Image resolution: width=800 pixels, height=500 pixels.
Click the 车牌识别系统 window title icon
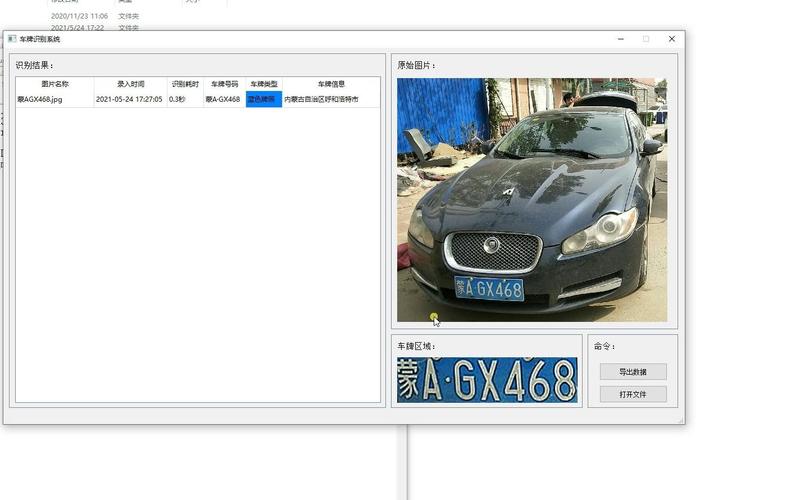coord(12,39)
